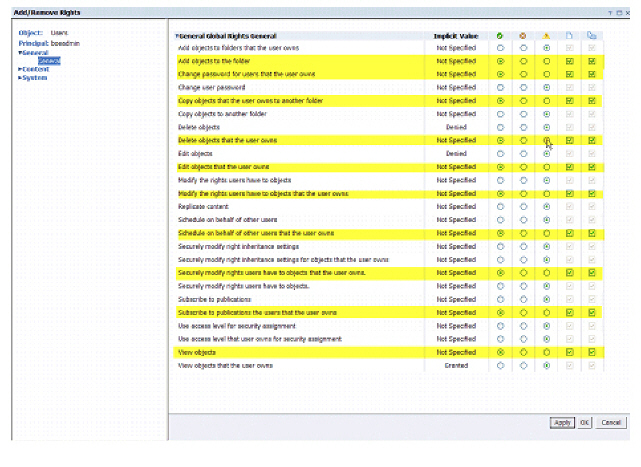Click the green Granted column header icon

coord(500,36)
